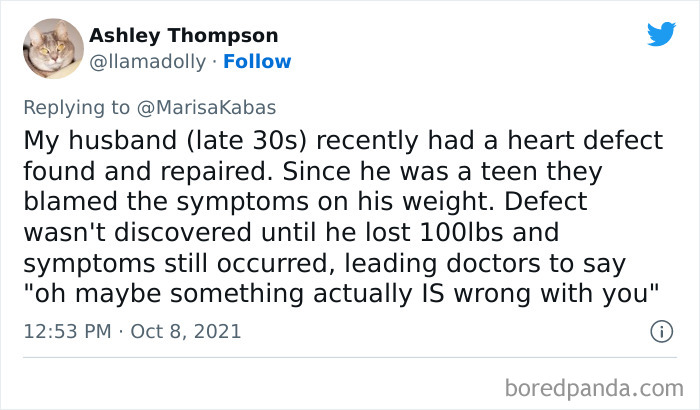This screenshot has height=410, width=700.
Task: Click the Oct 8, 2021 date
Action: pyautogui.click(x=187, y=331)
